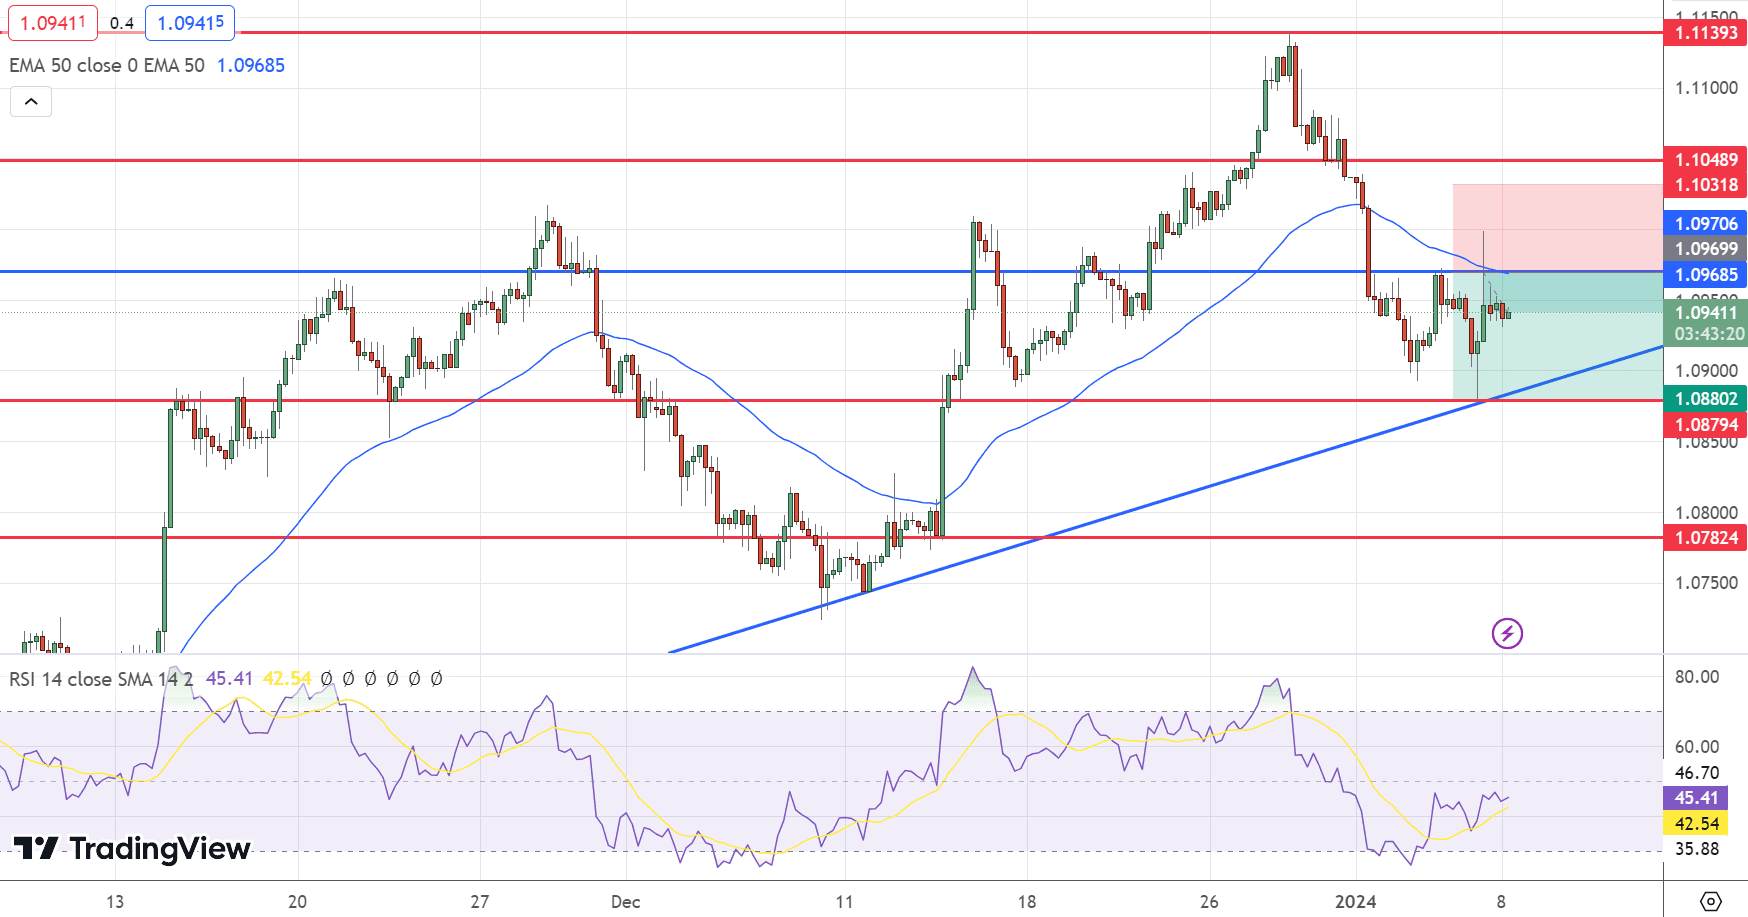Viewport: 1748px width, 917px height.
Task: Select the EMA 50 close indicator legend
Action: 107,65
